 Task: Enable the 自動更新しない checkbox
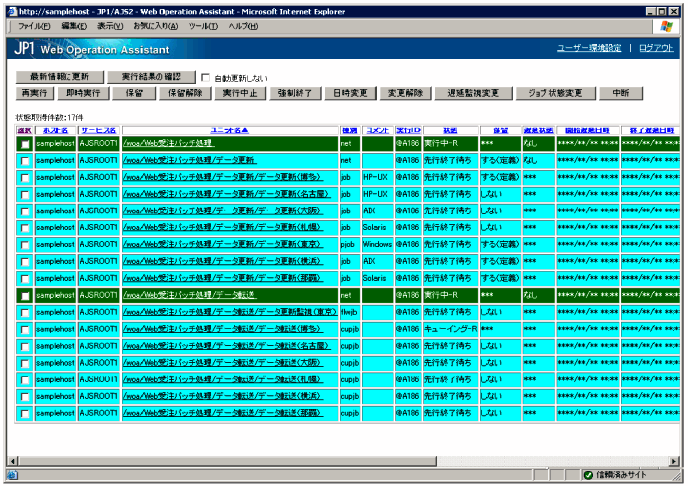click(206, 77)
